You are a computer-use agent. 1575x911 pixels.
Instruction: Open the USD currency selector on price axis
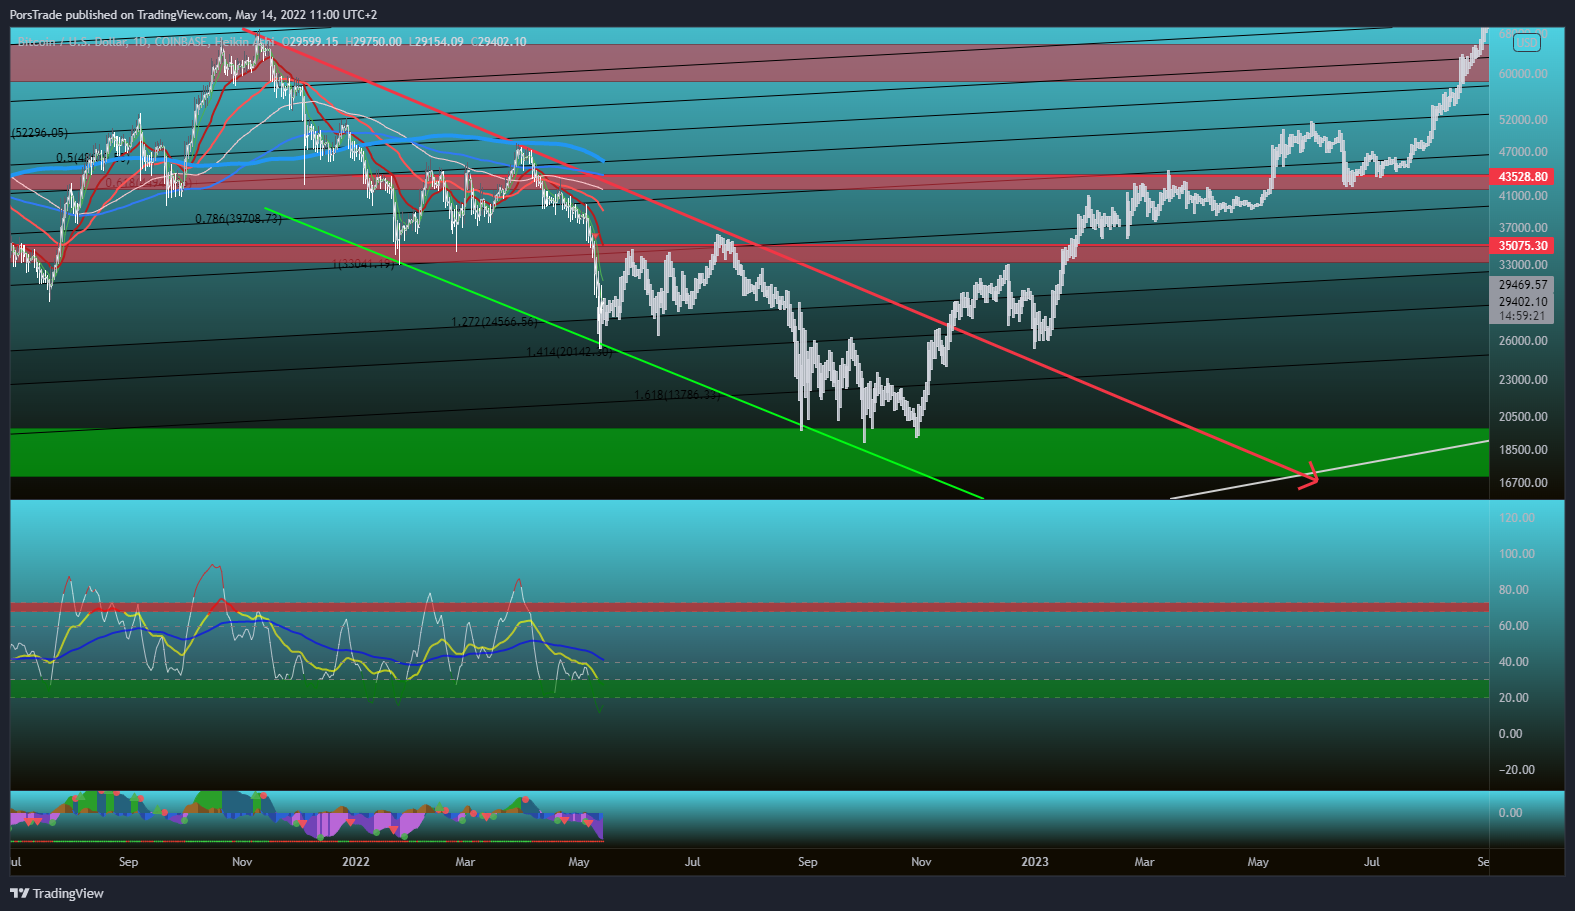pos(1526,42)
